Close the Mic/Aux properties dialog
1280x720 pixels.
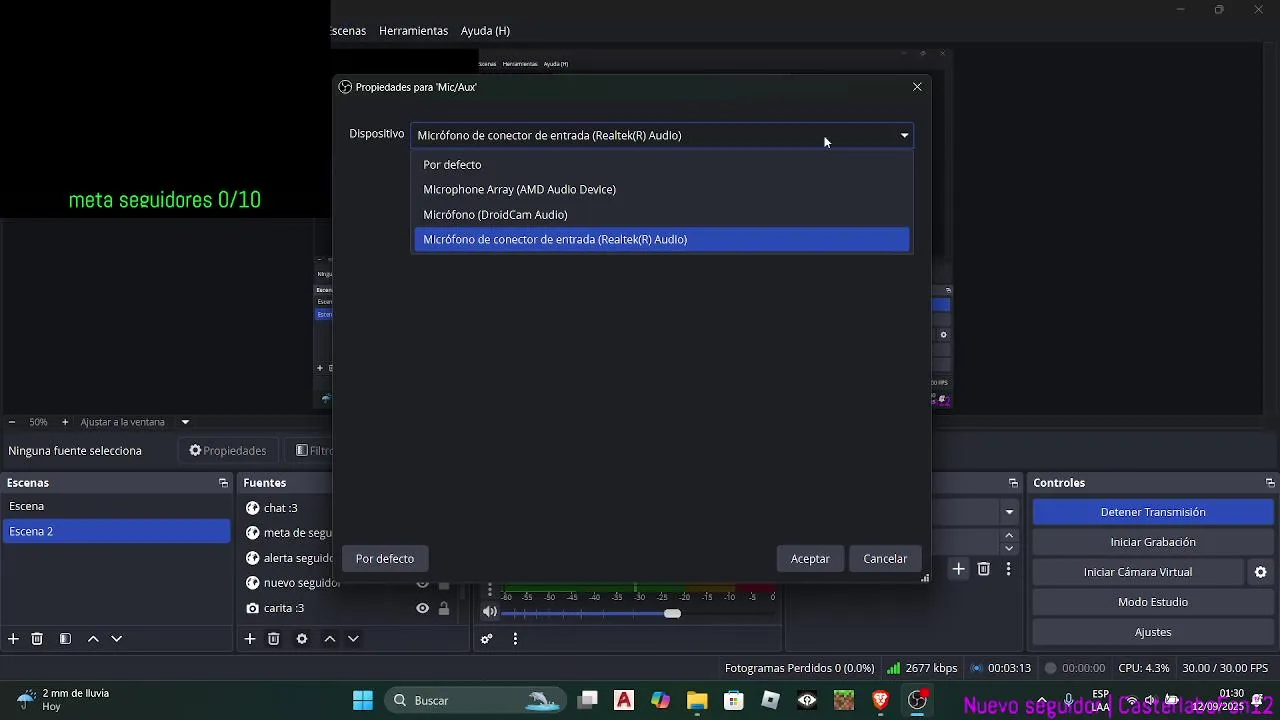[917, 87]
